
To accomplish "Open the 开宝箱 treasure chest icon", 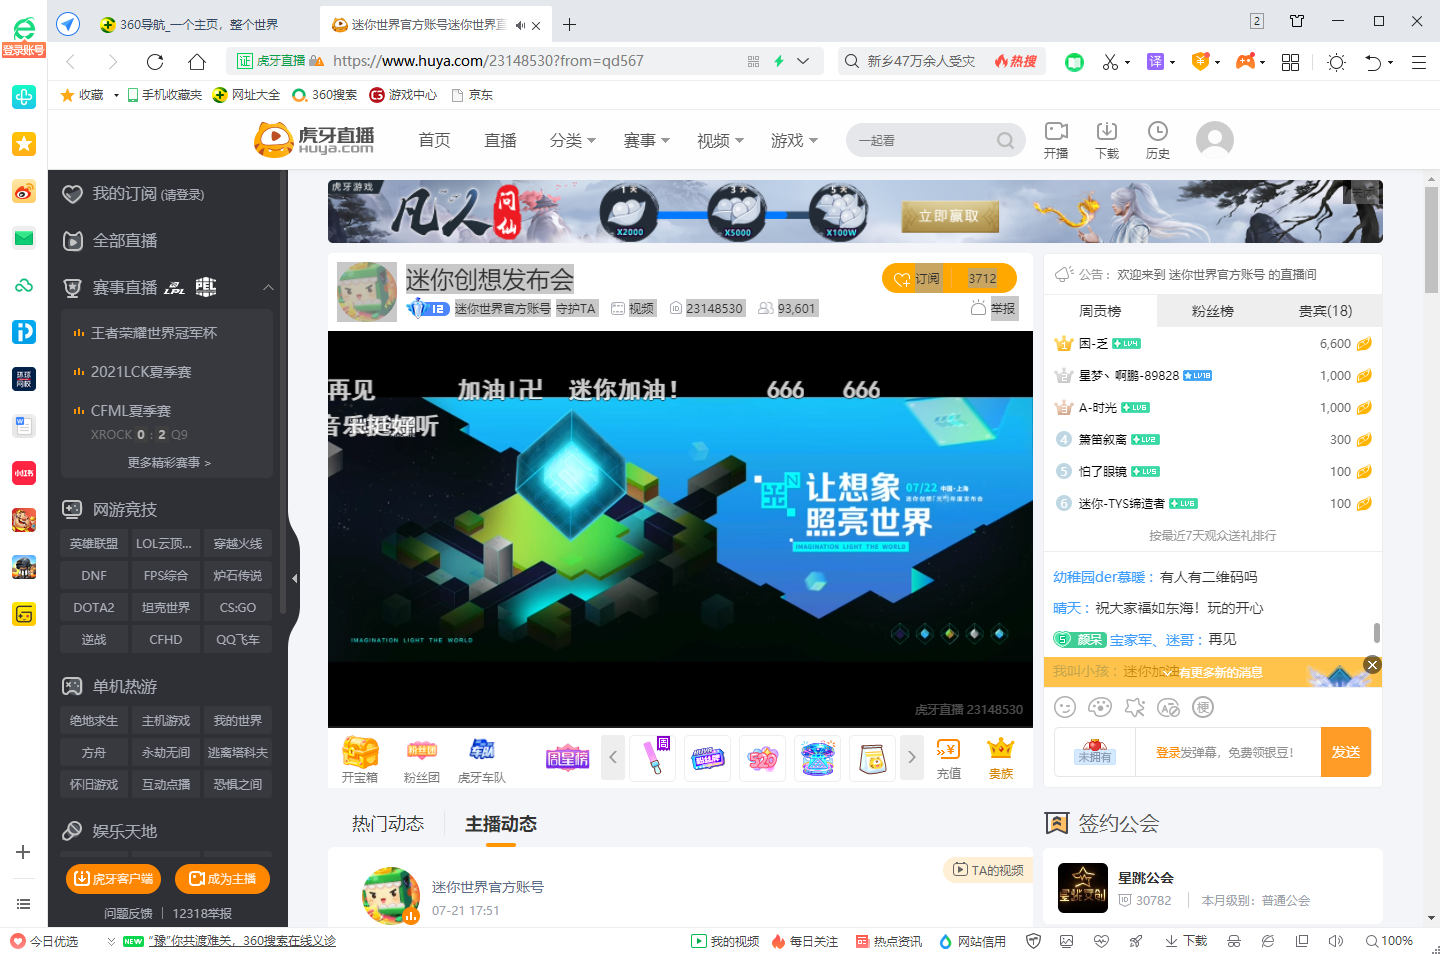I will tap(360, 752).
